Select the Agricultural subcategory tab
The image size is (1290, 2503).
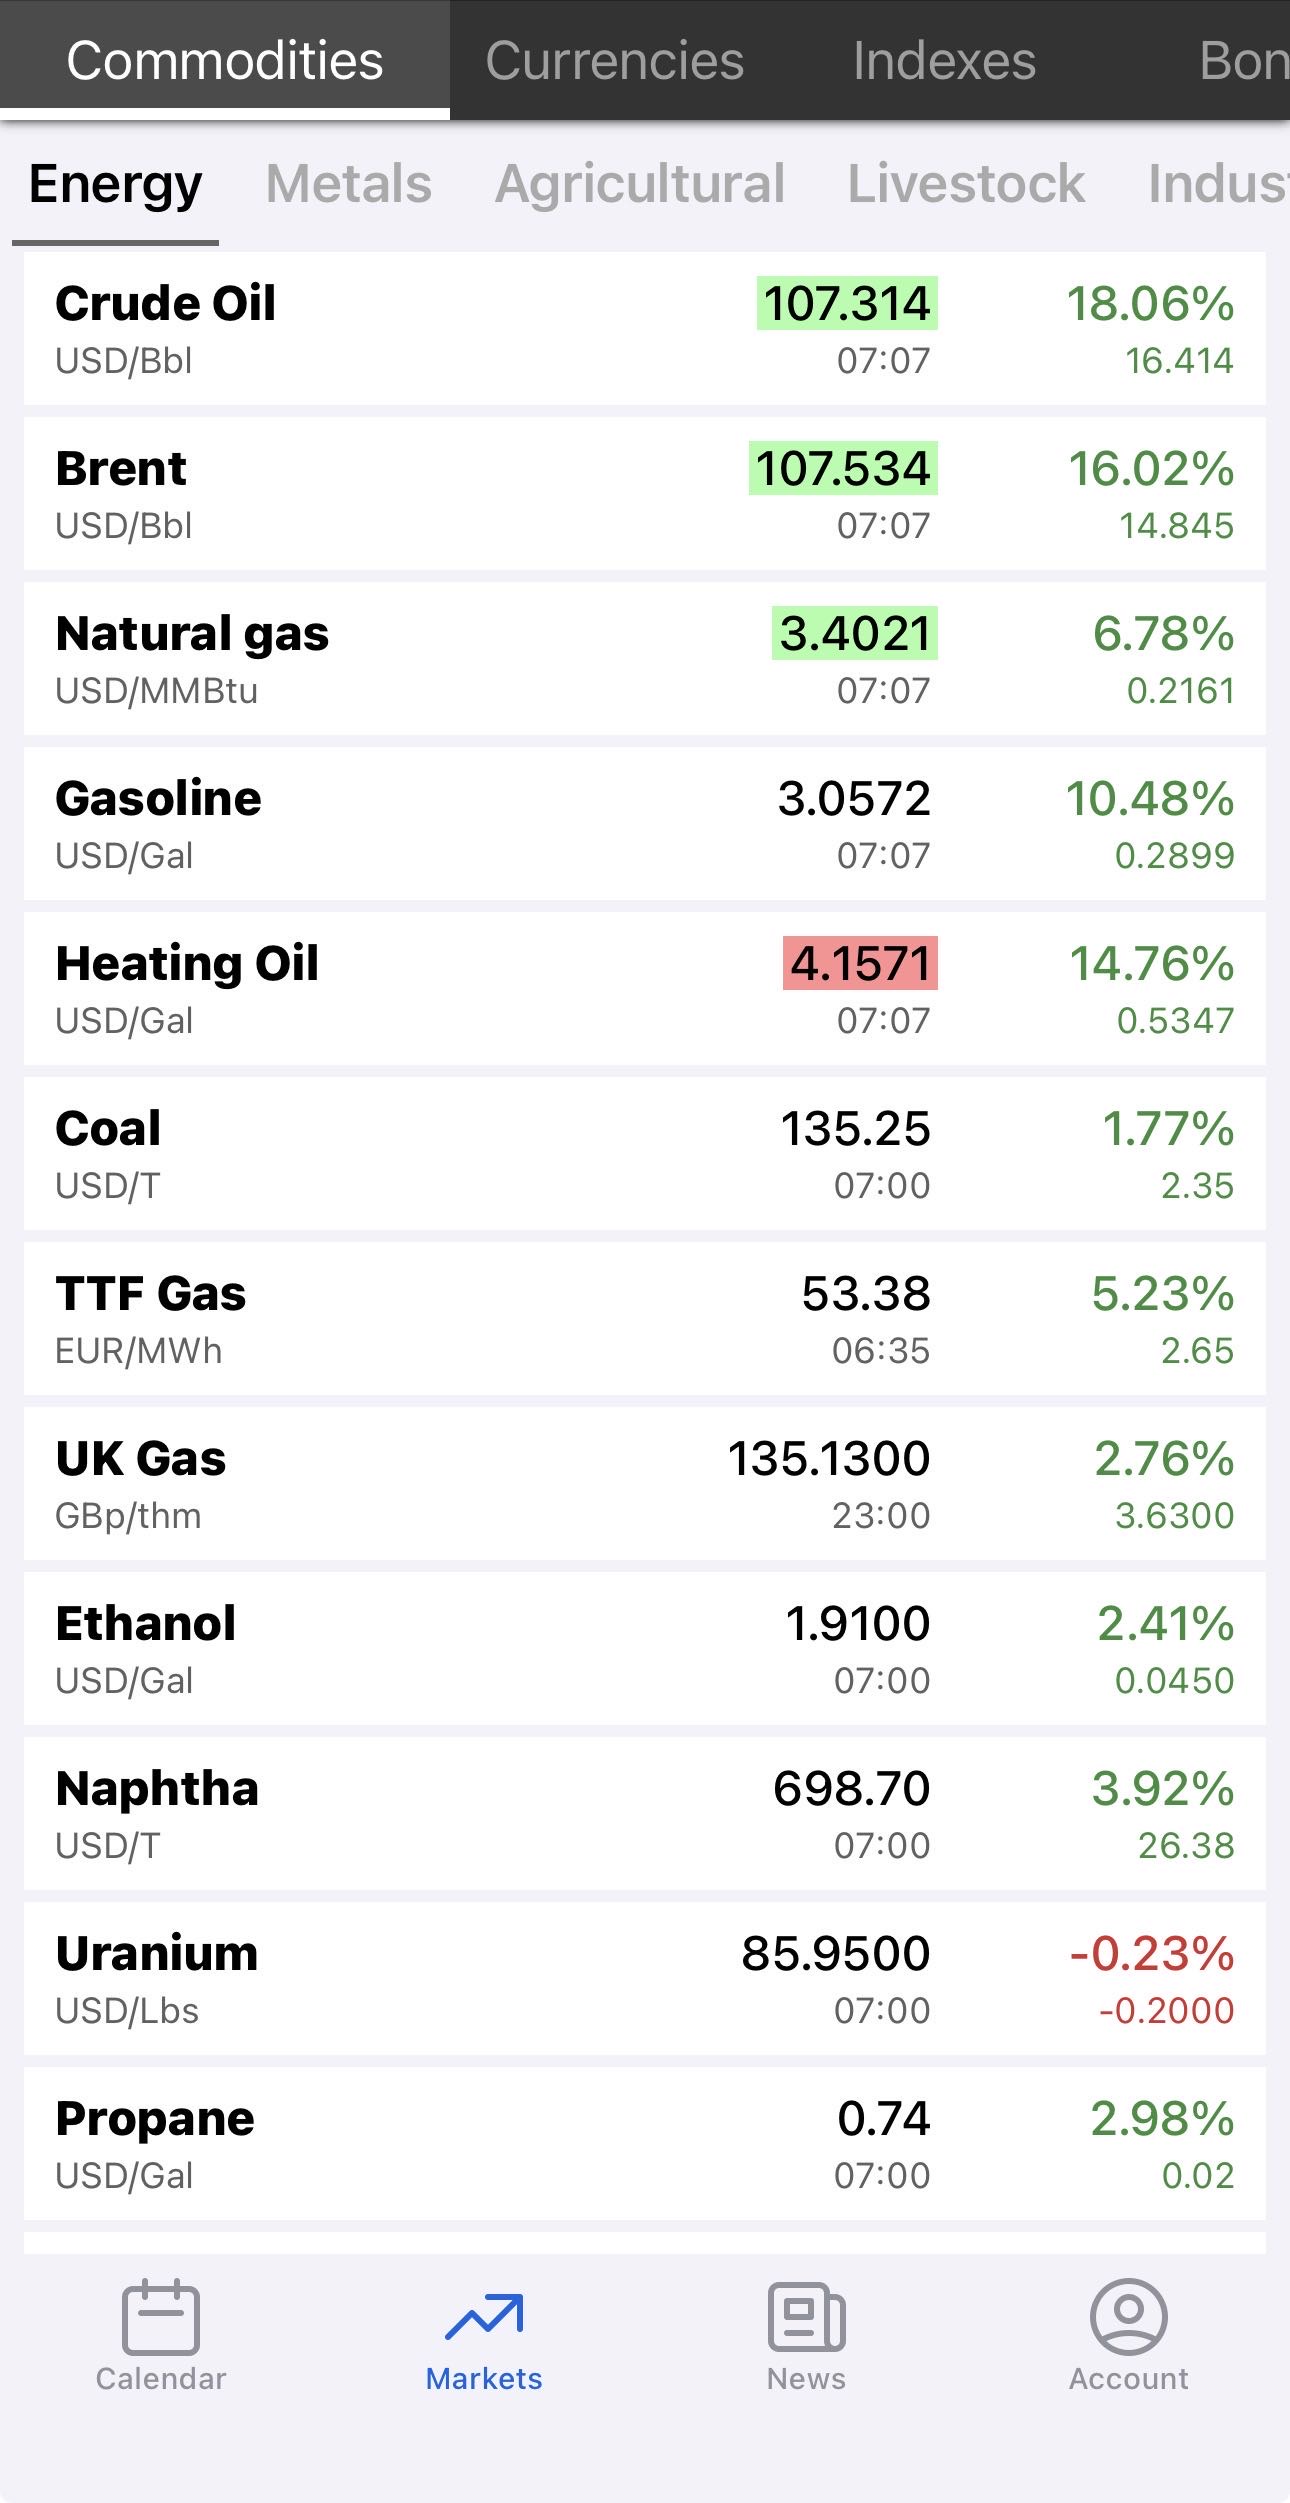click(640, 184)
